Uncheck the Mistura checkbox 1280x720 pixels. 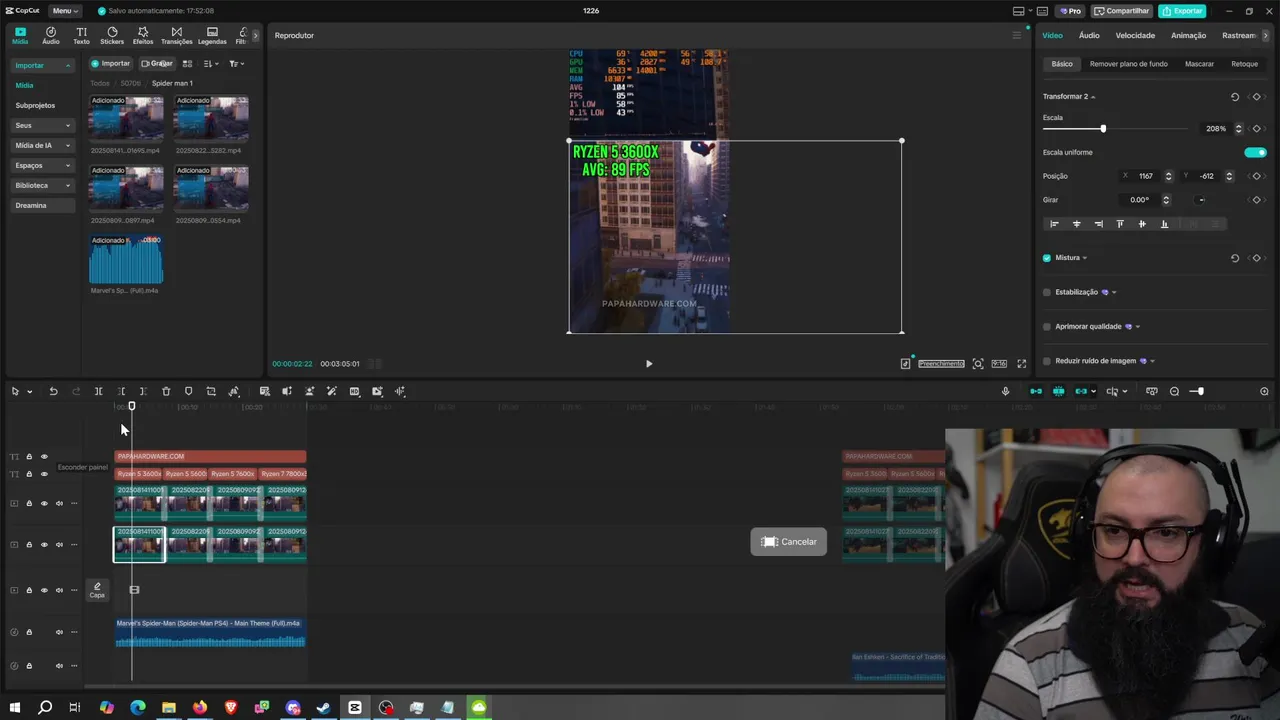1047,258
